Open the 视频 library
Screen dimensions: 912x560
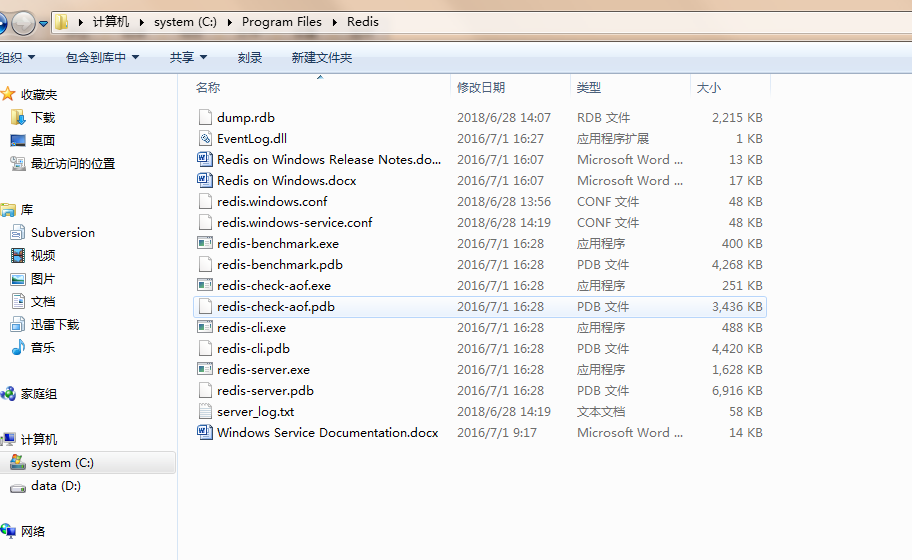(43, 255)
